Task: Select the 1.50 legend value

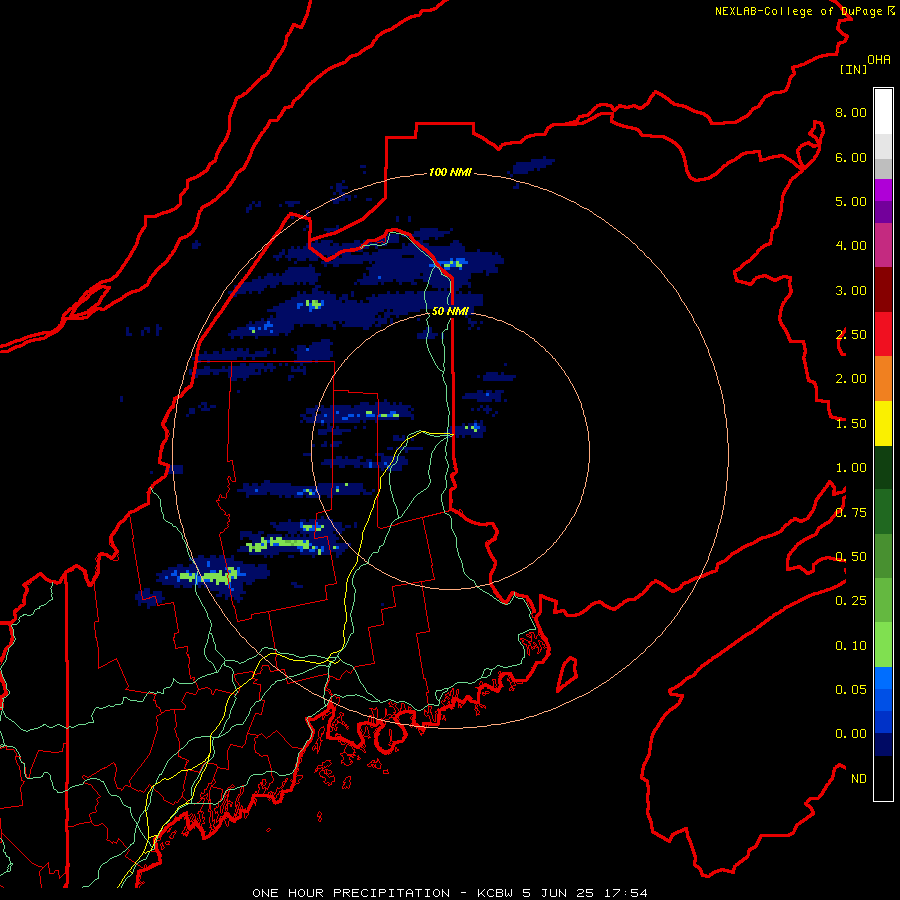Action: [x=851, y=424]
